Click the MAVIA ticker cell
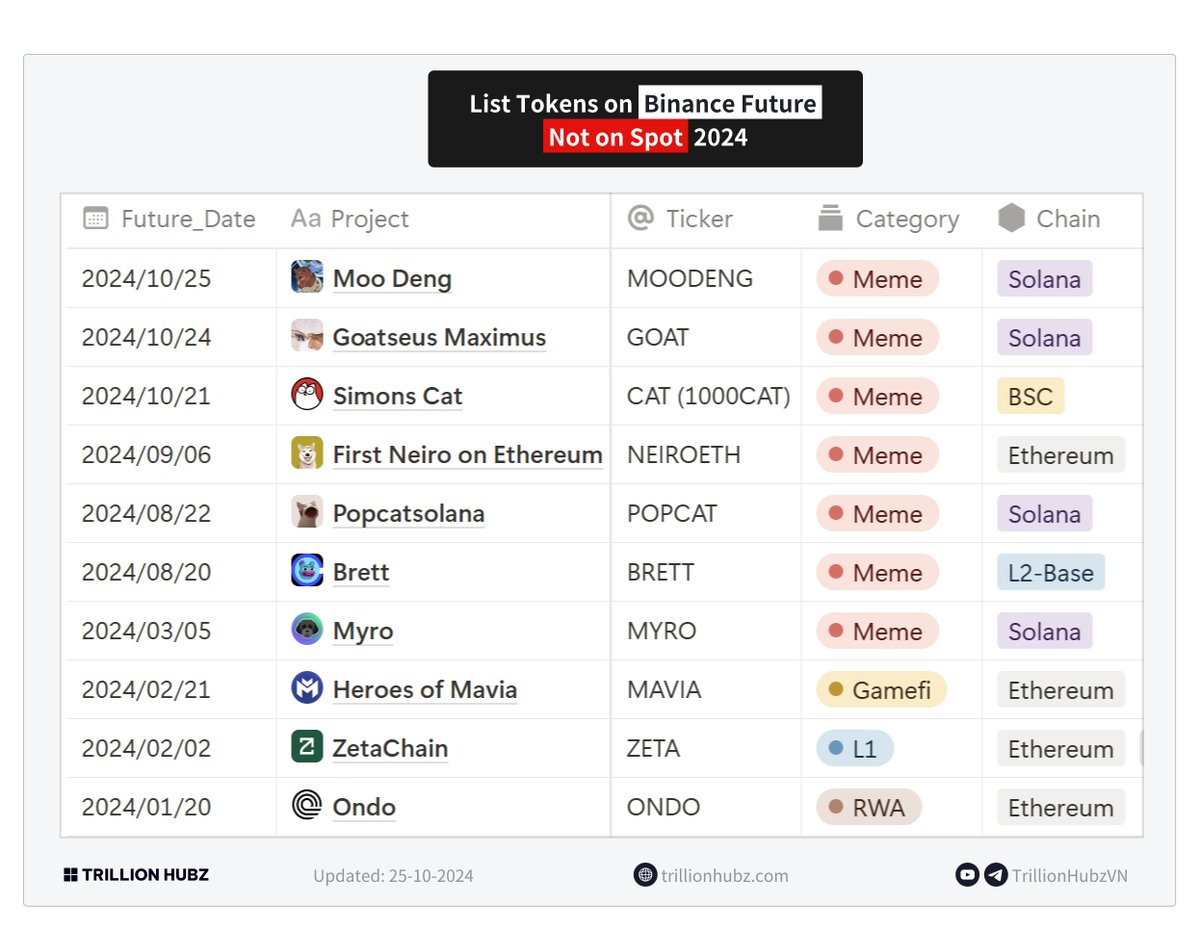 tap(706, 690)
